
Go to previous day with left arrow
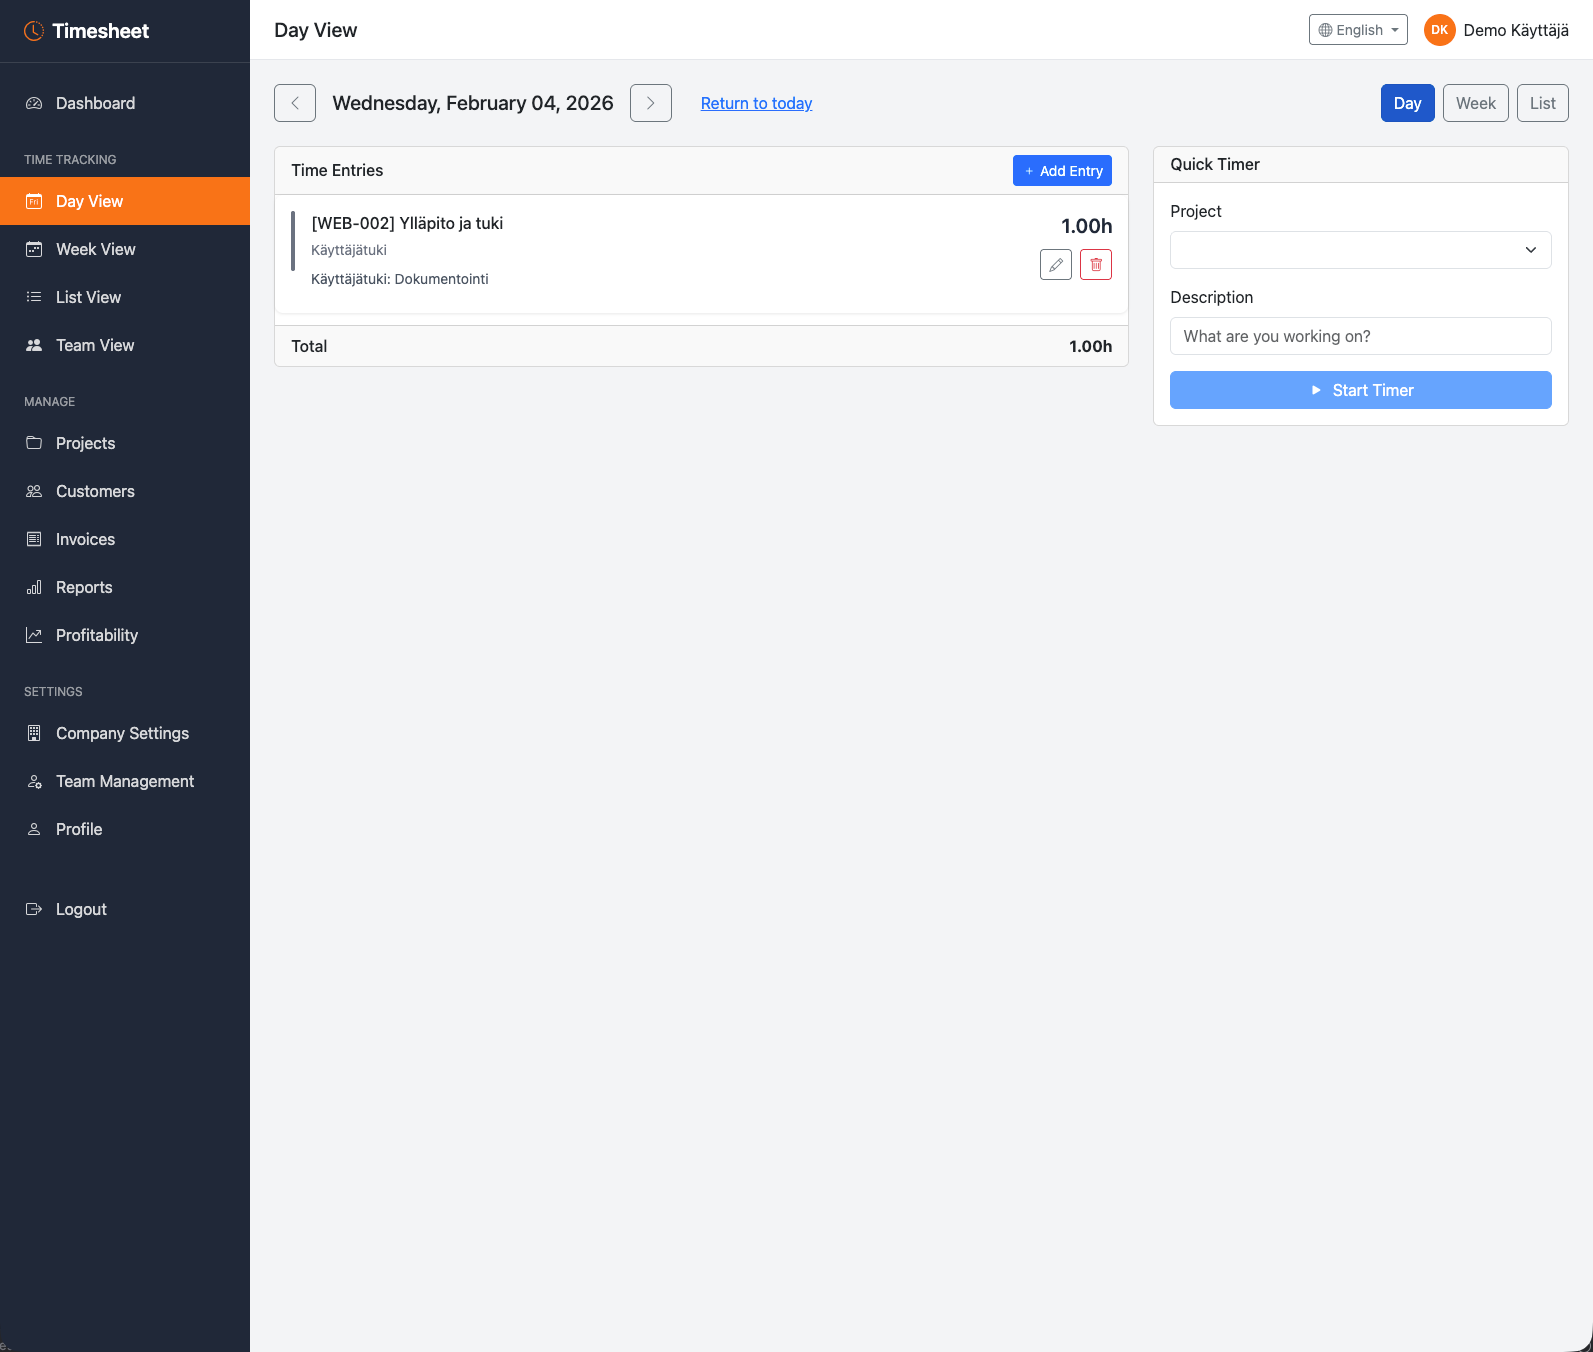(x=295, y=103)
